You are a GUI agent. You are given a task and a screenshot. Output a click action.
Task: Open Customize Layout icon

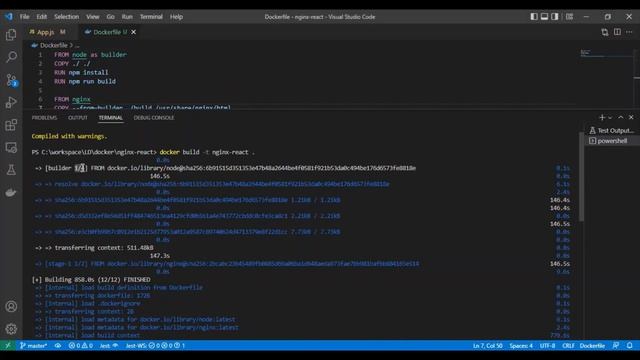point(569,17)
